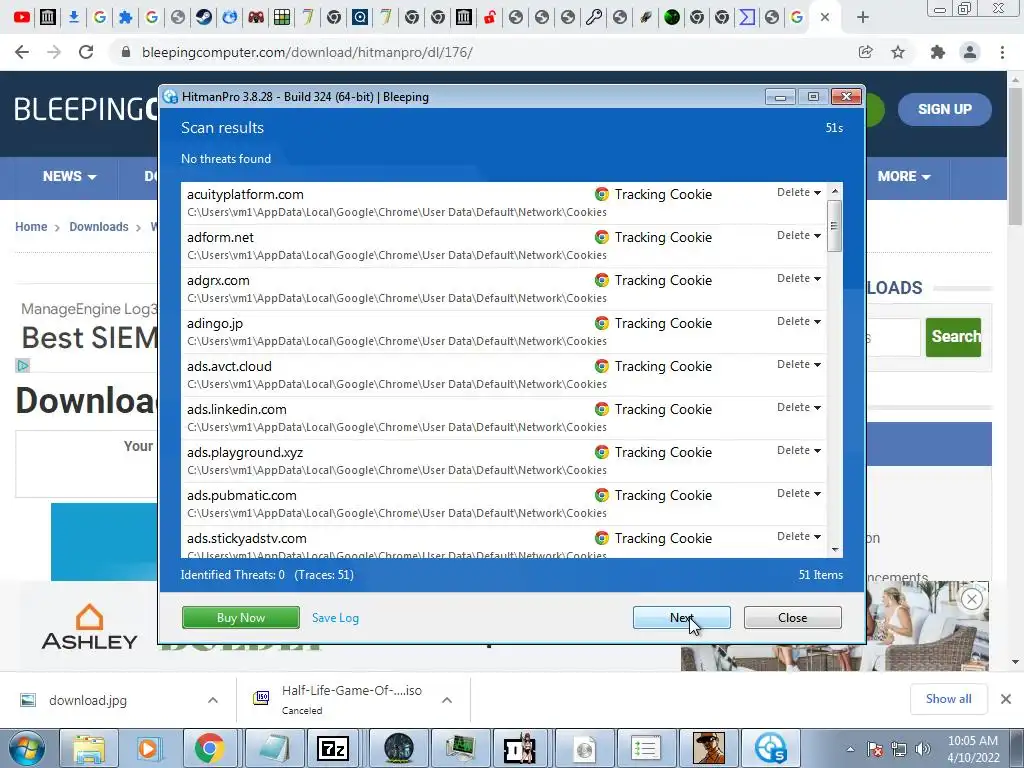Click taskbar clock showing 10:05 AM
The width and height of the screenshot is (1024, 768).
click(x=973, y=749)
